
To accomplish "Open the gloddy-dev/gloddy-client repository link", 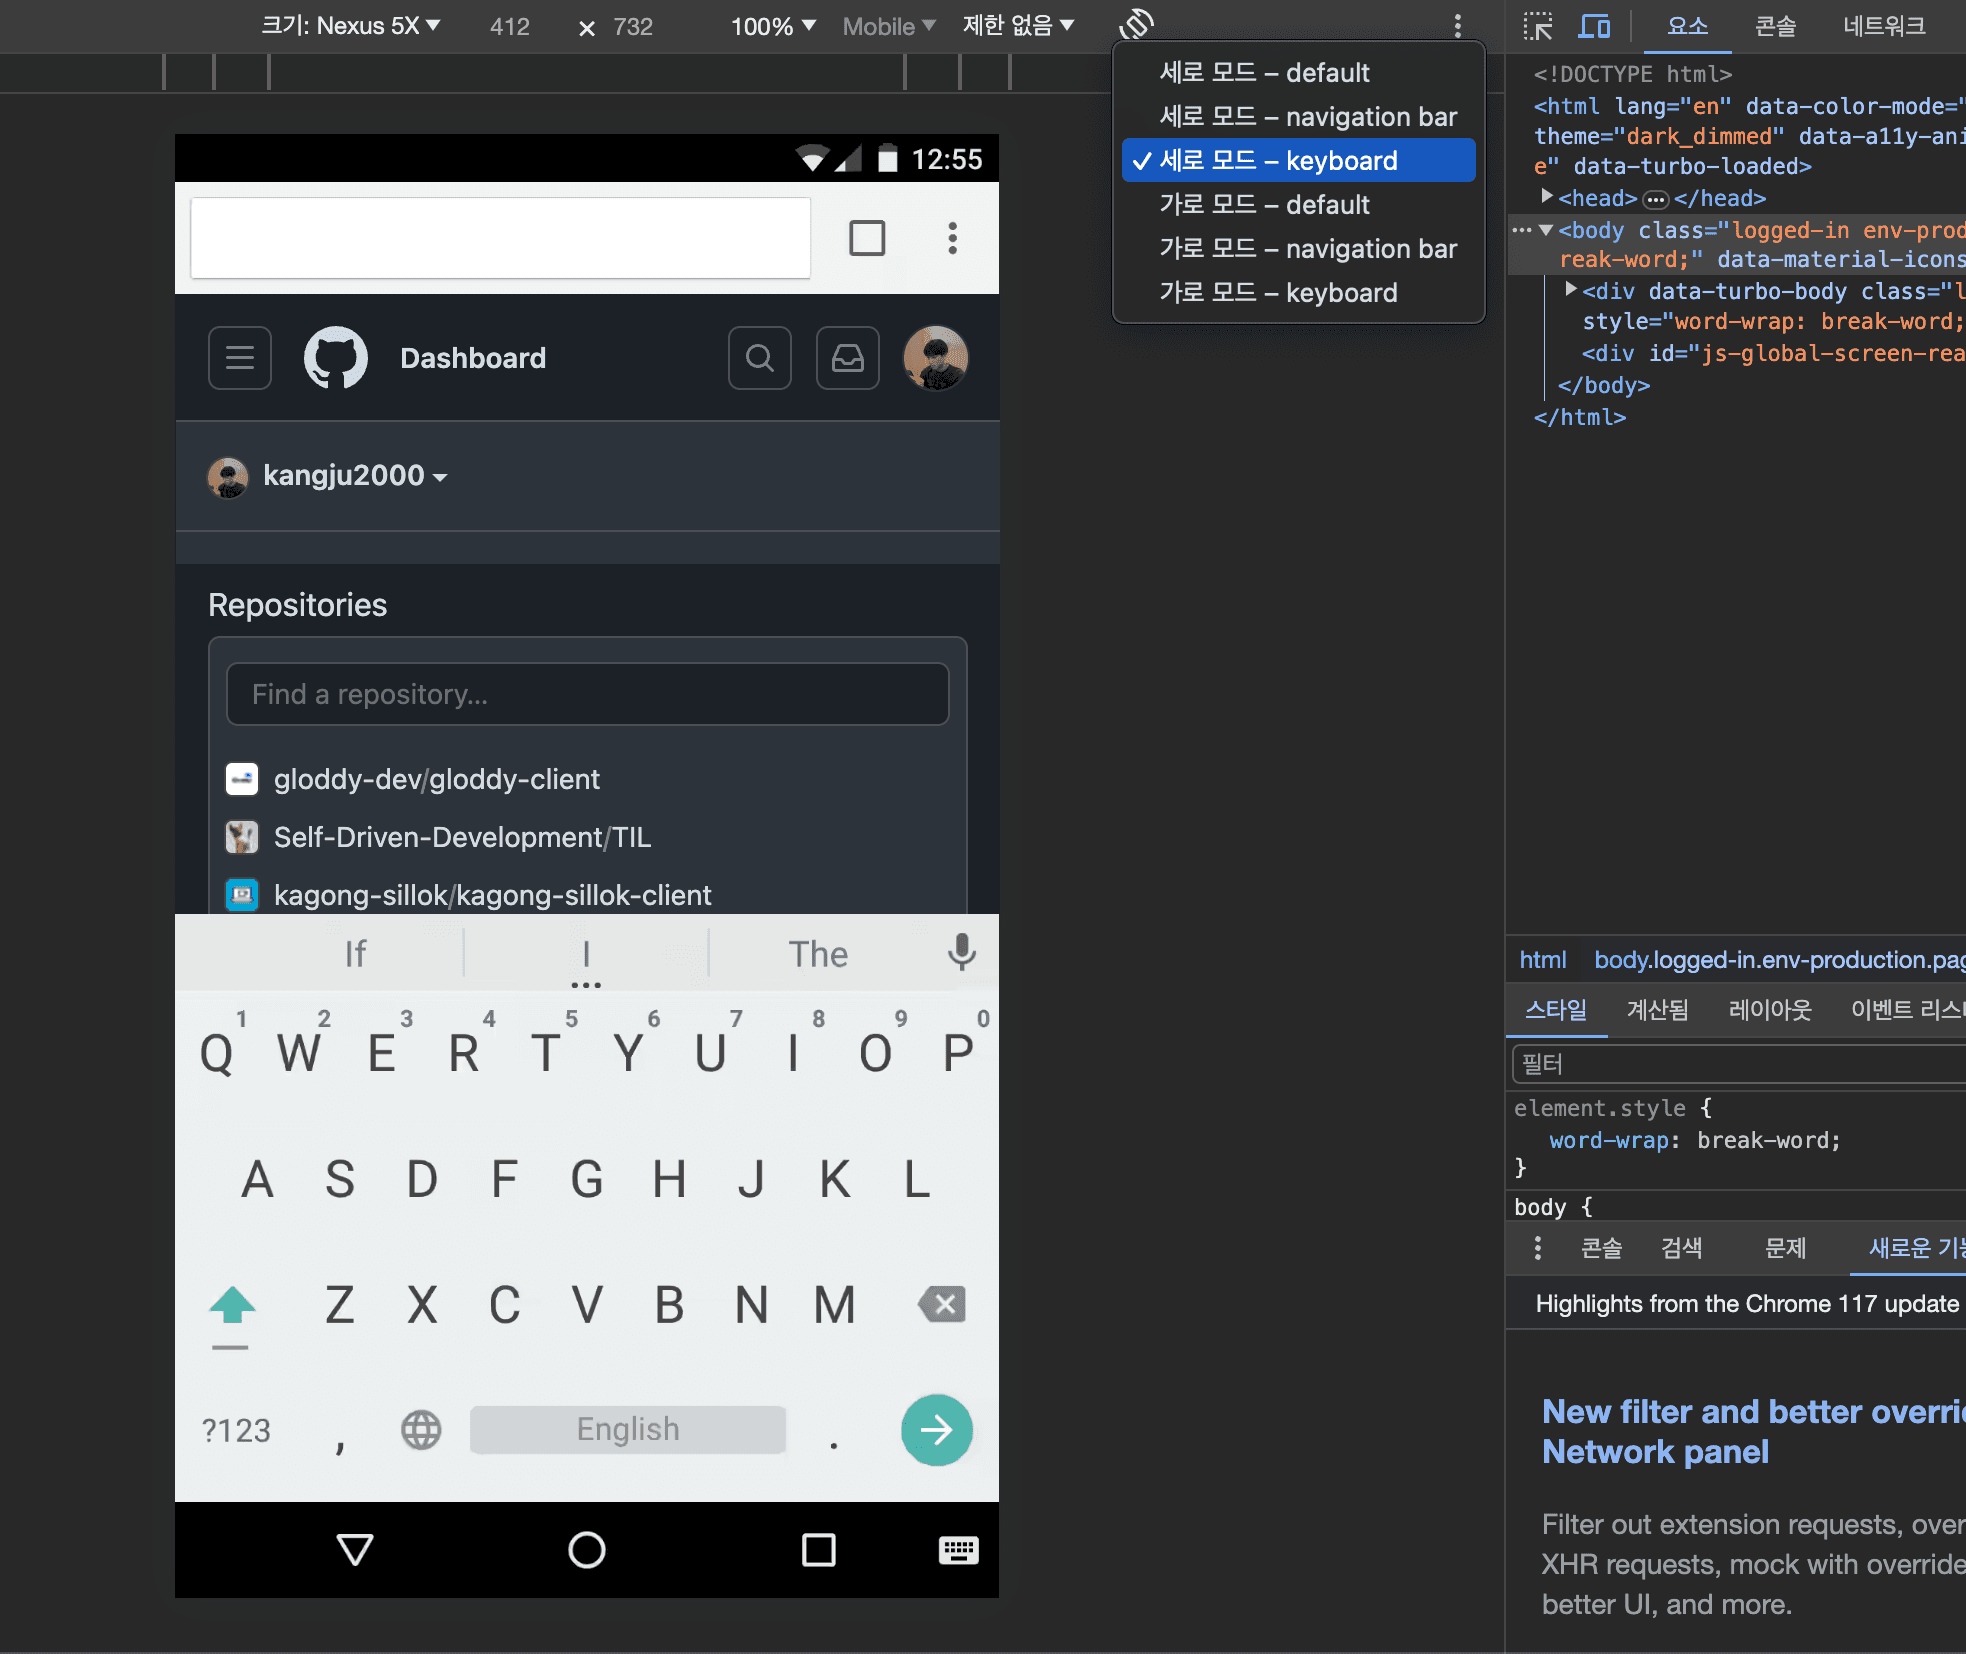I will tap(436, 779).
